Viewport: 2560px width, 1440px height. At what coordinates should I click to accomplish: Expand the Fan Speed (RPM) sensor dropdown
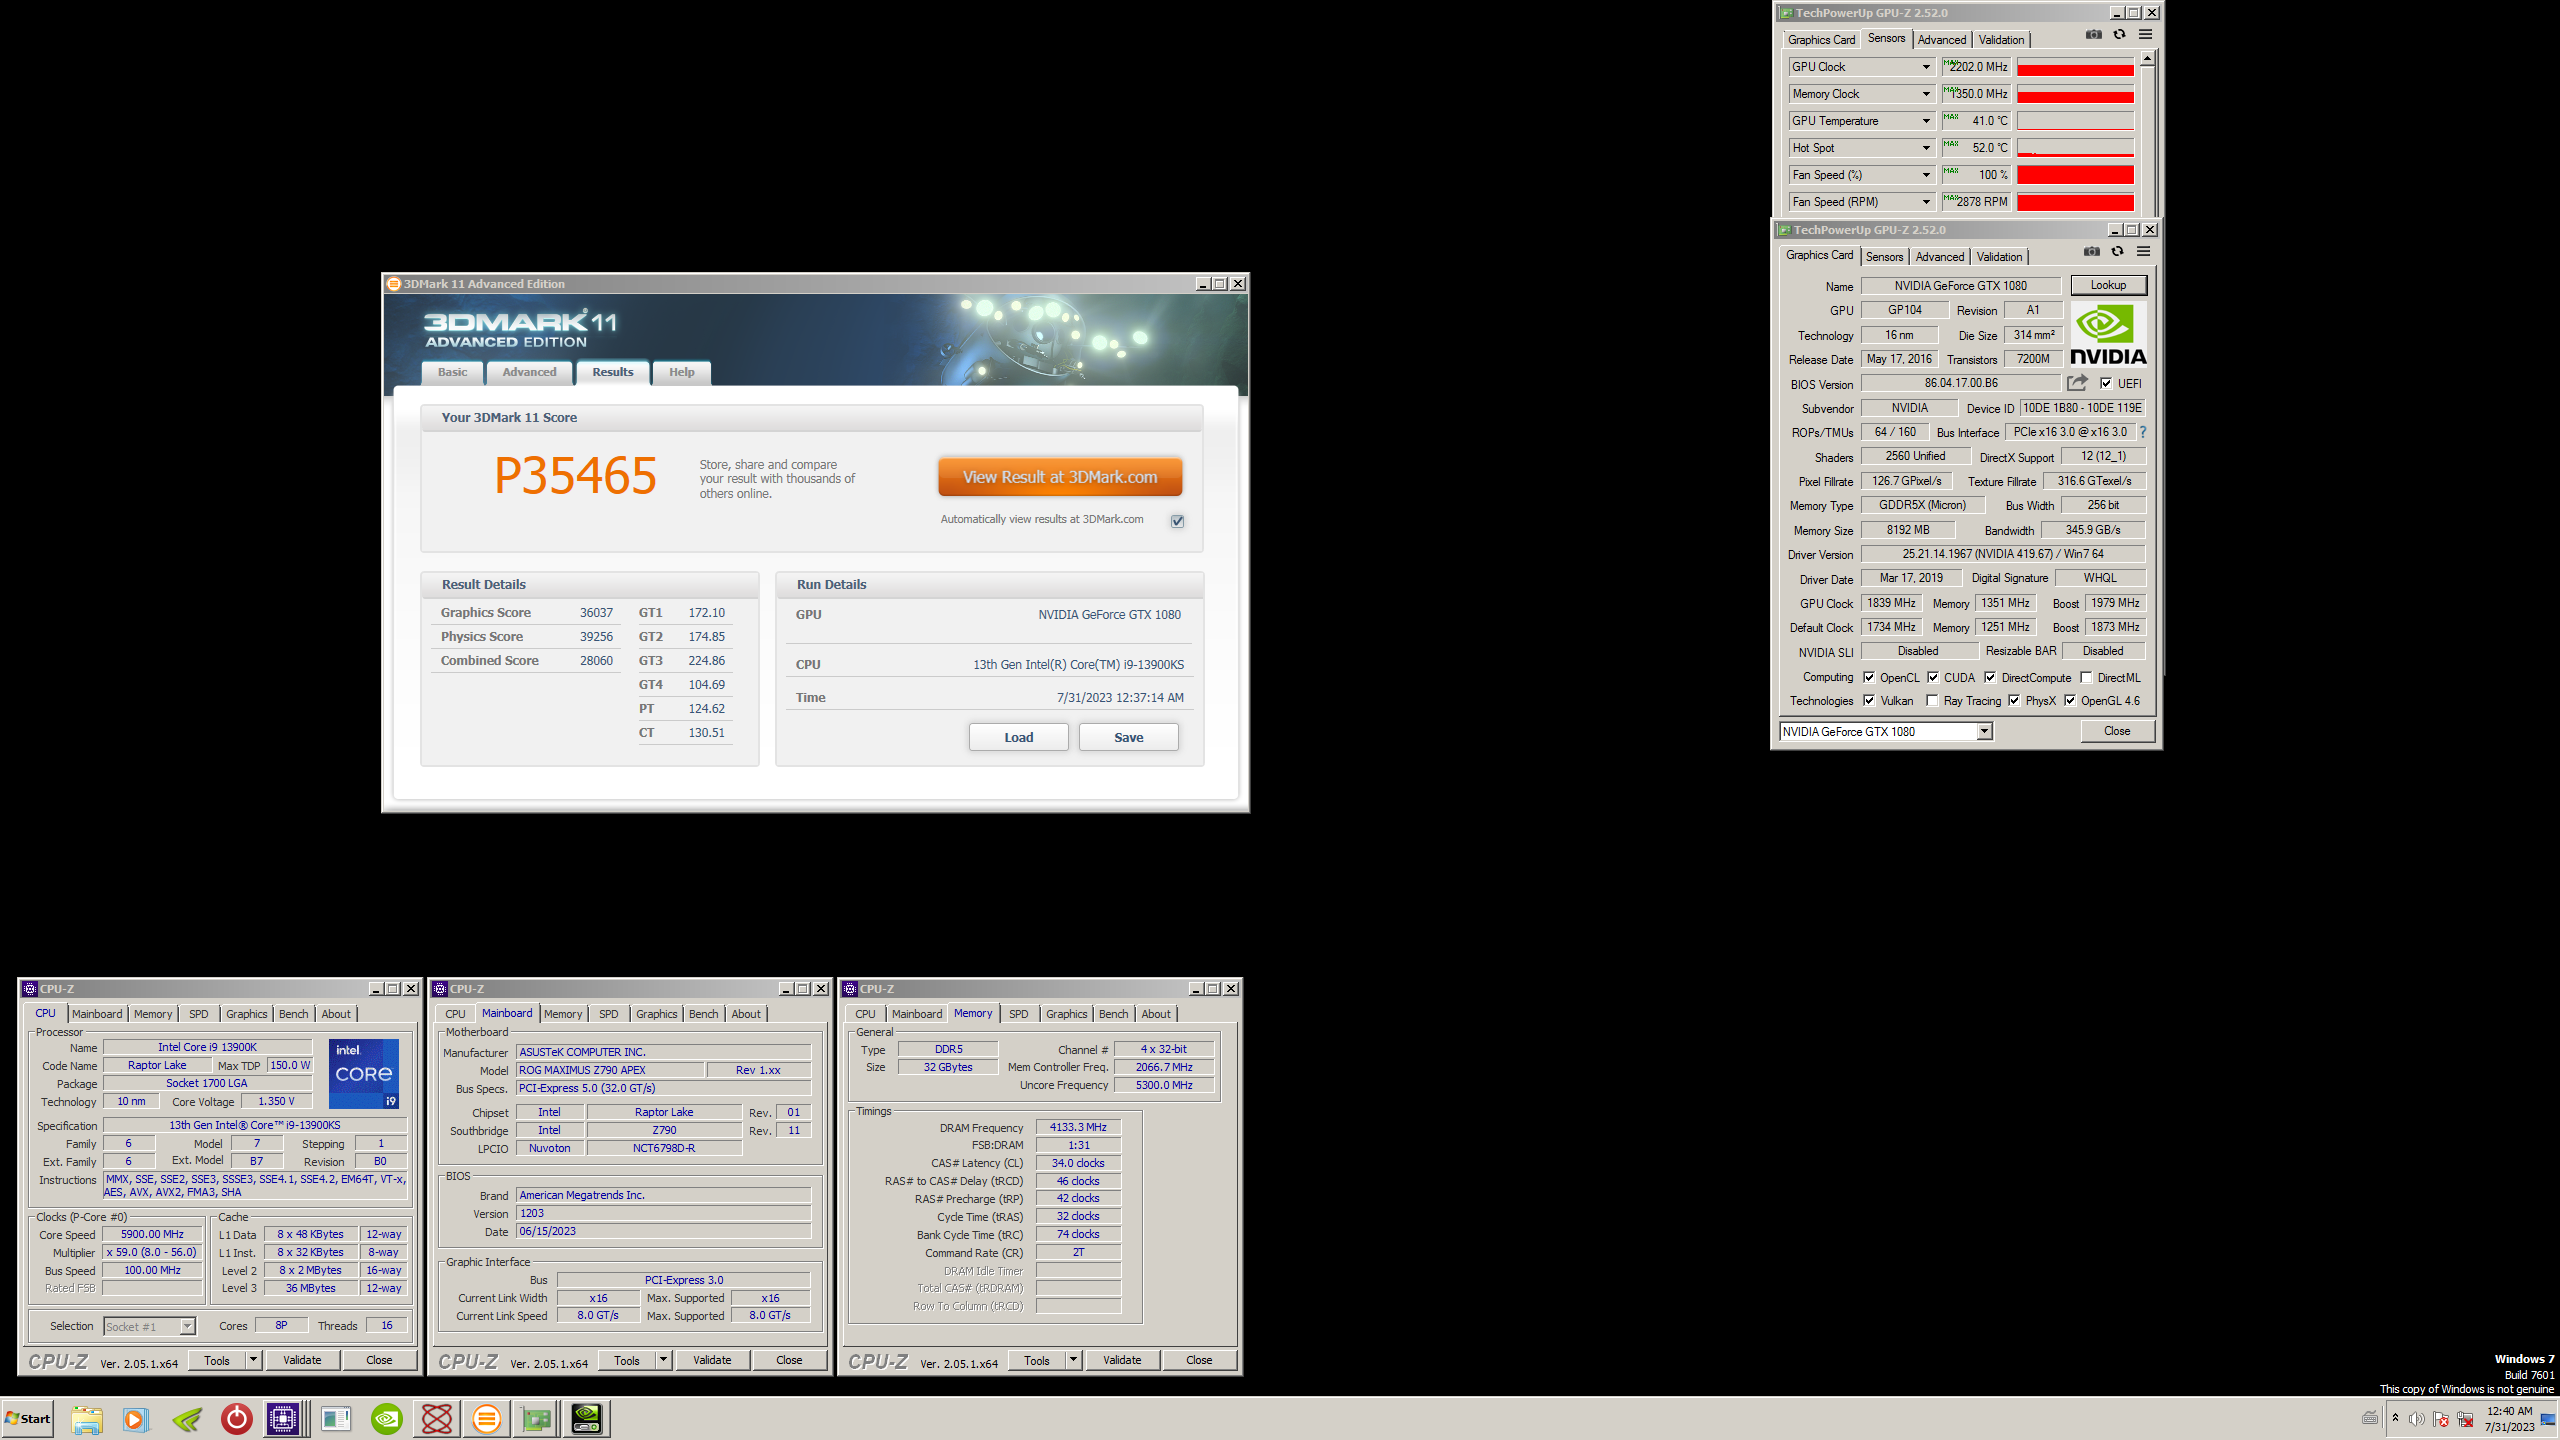[x=1926, y=202]
